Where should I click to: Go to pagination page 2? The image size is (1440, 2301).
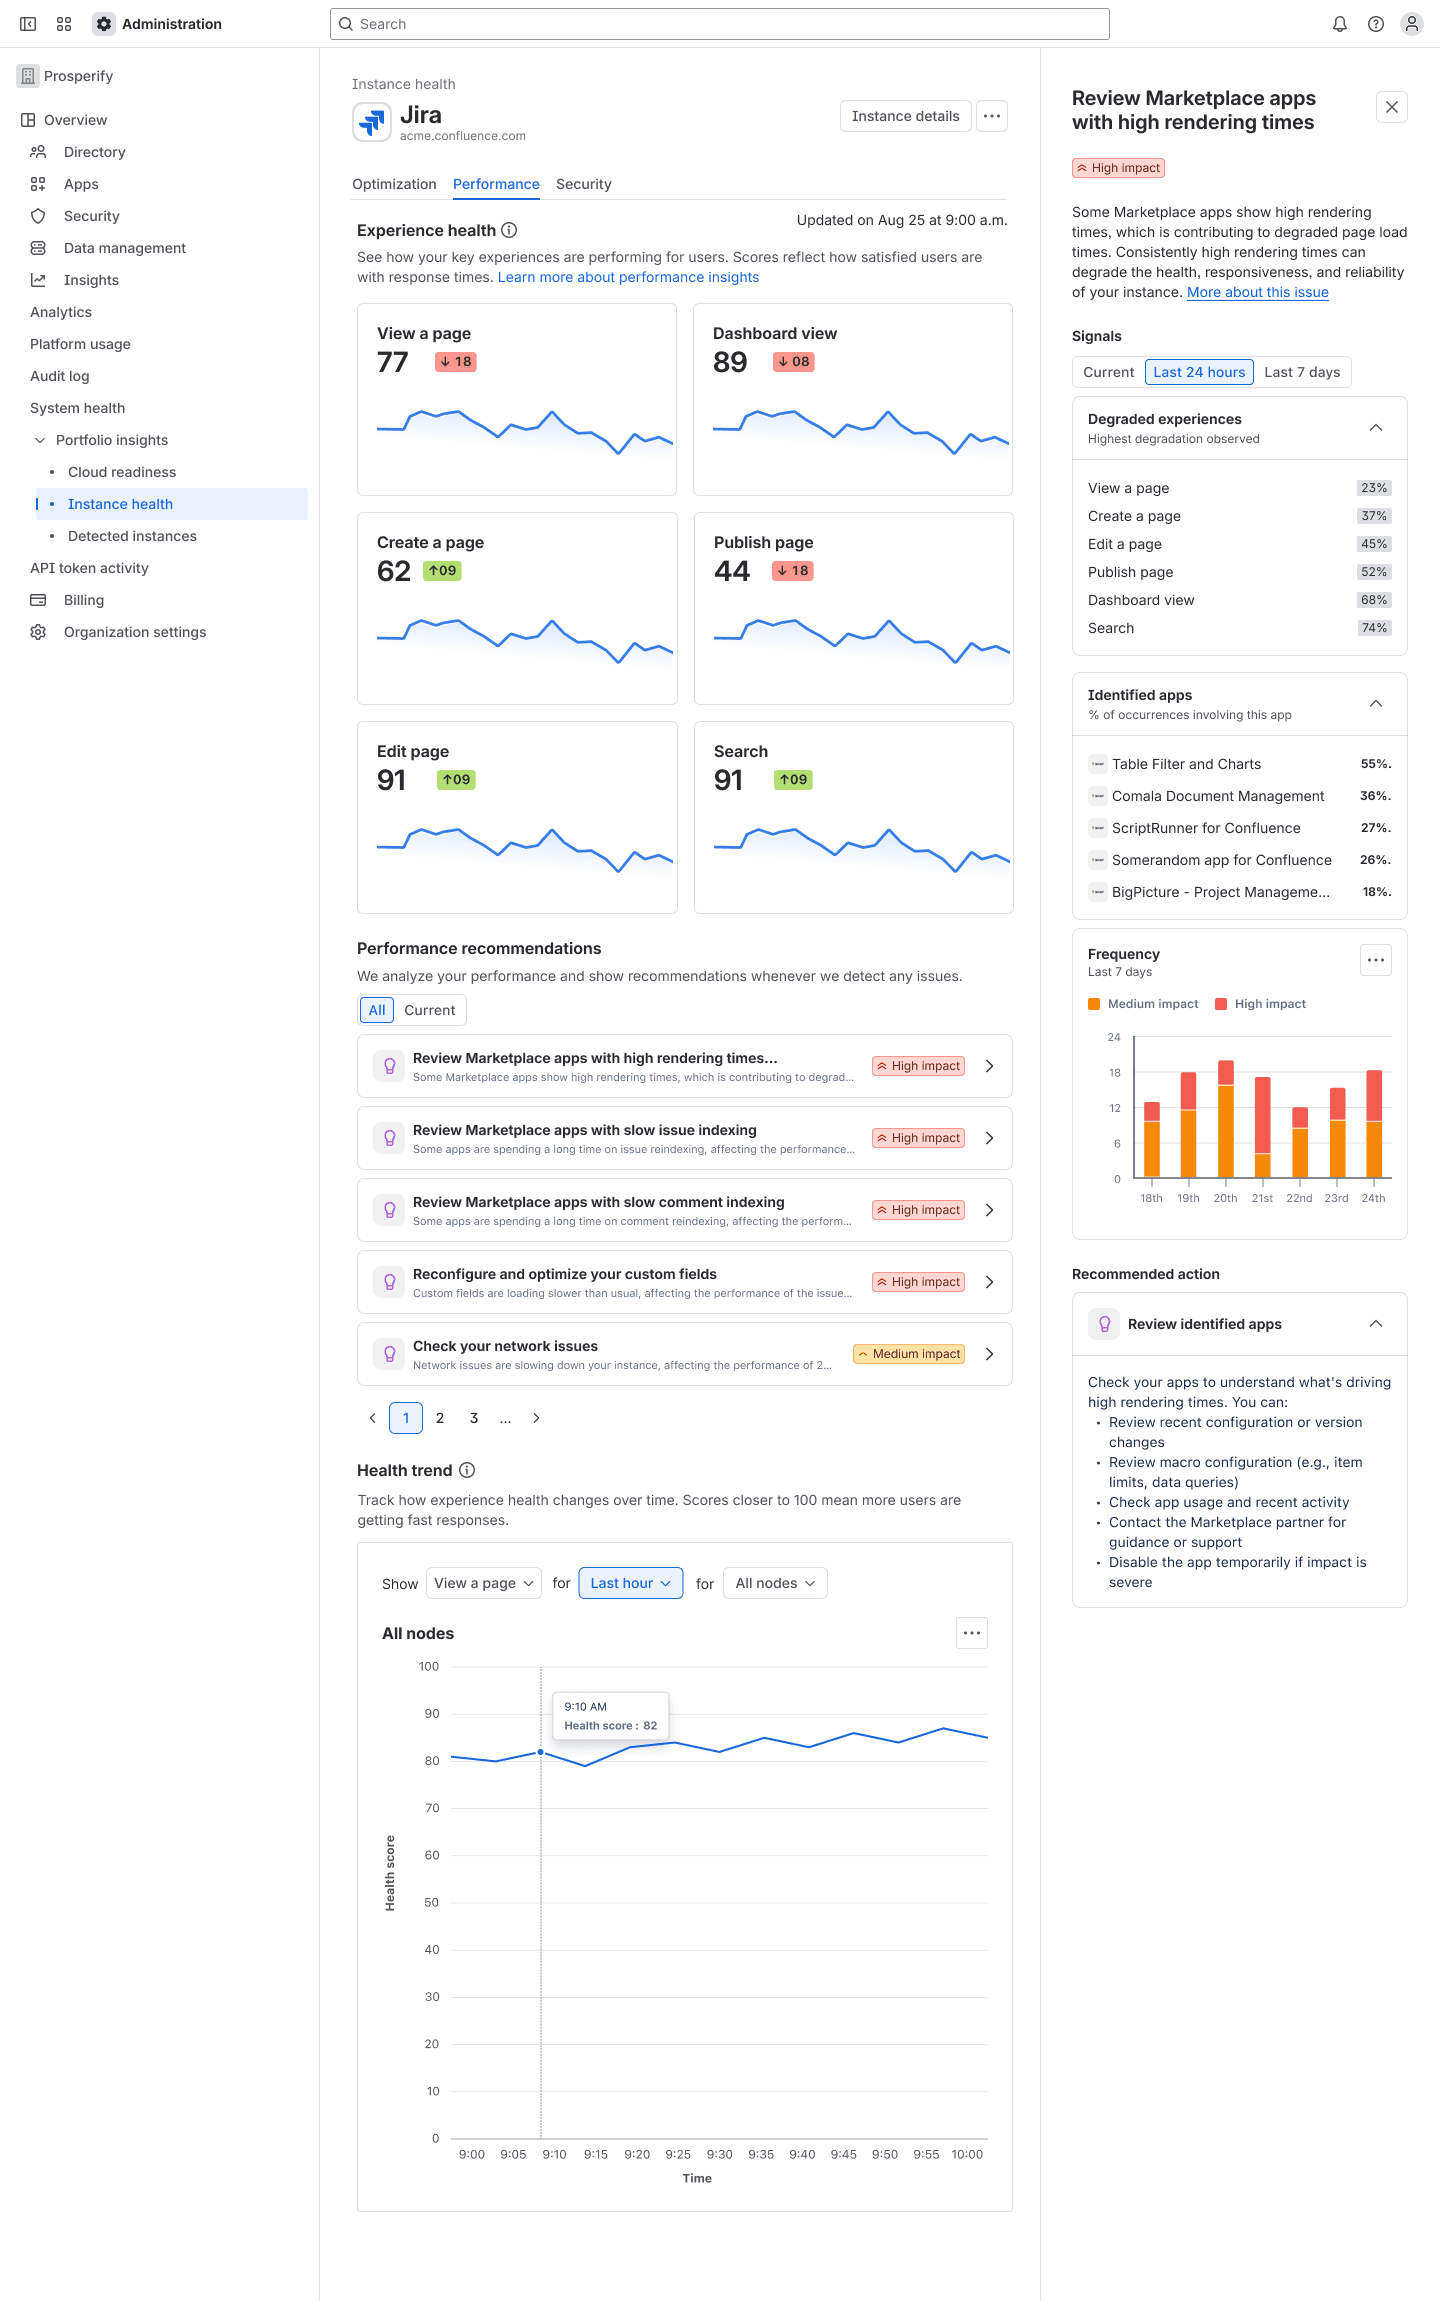(x=440, y=1418)
